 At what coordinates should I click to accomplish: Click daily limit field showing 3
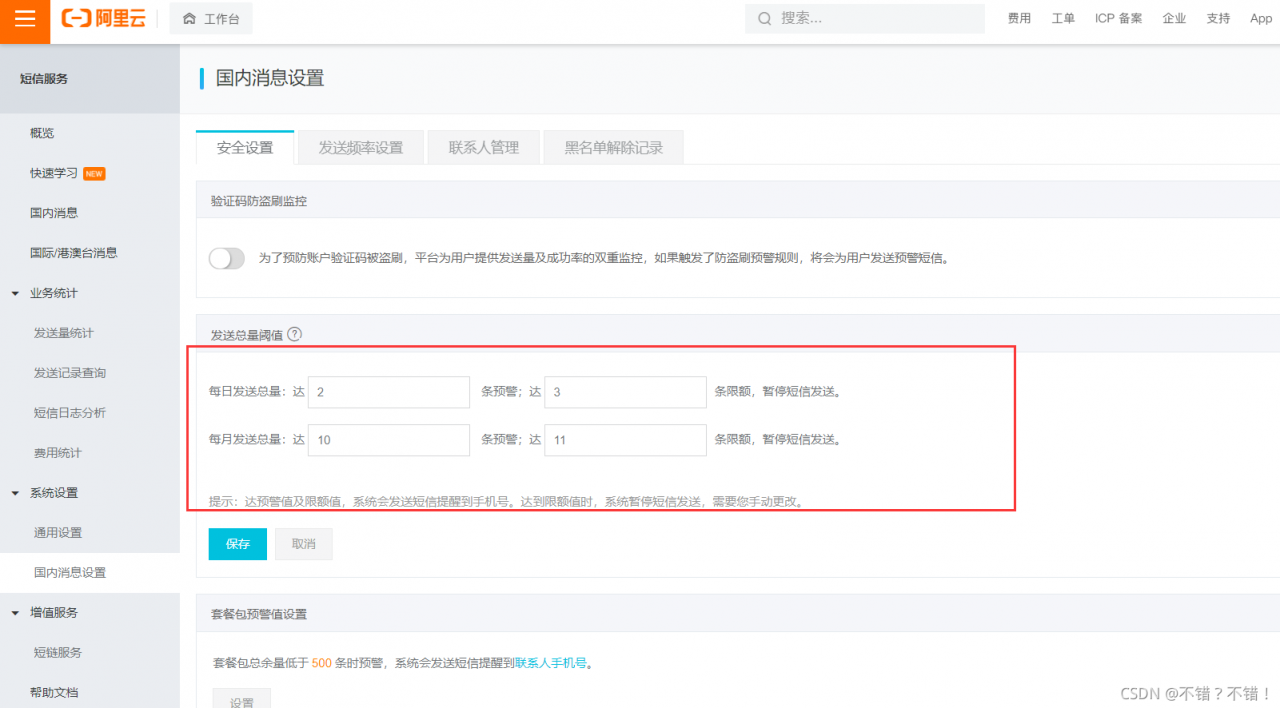pyautogui.click(x=625, y=392)
